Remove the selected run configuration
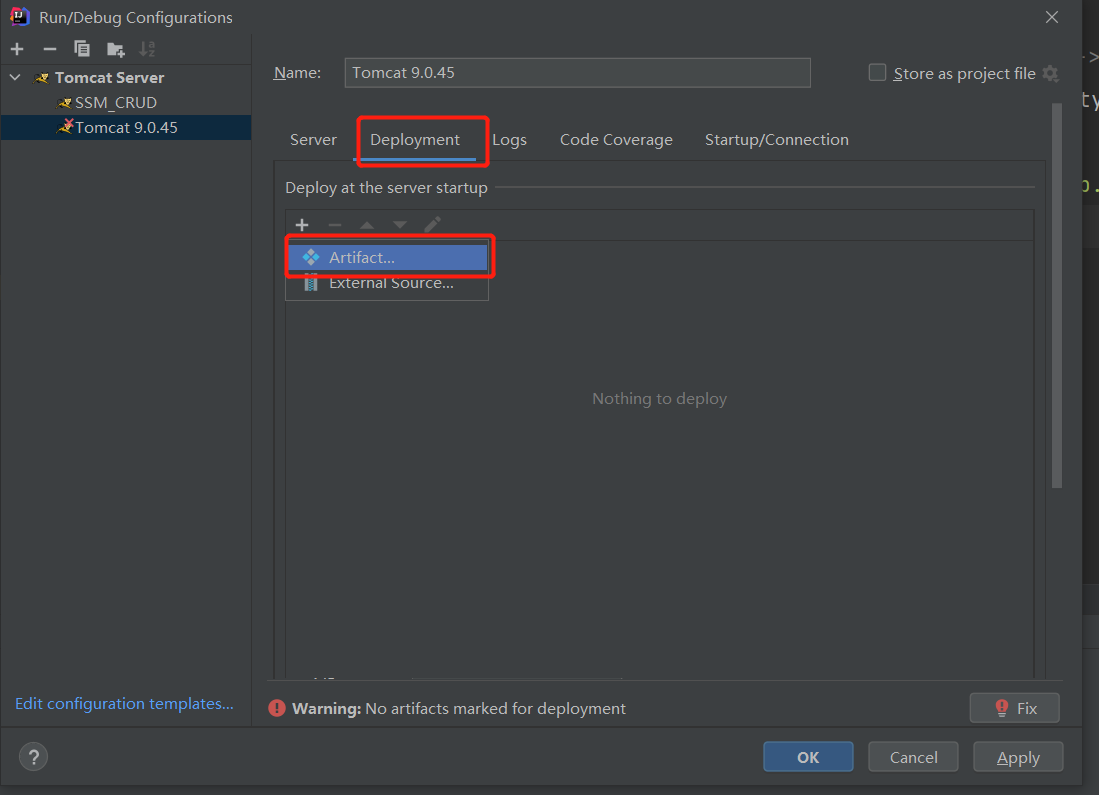 coord(50,49)
